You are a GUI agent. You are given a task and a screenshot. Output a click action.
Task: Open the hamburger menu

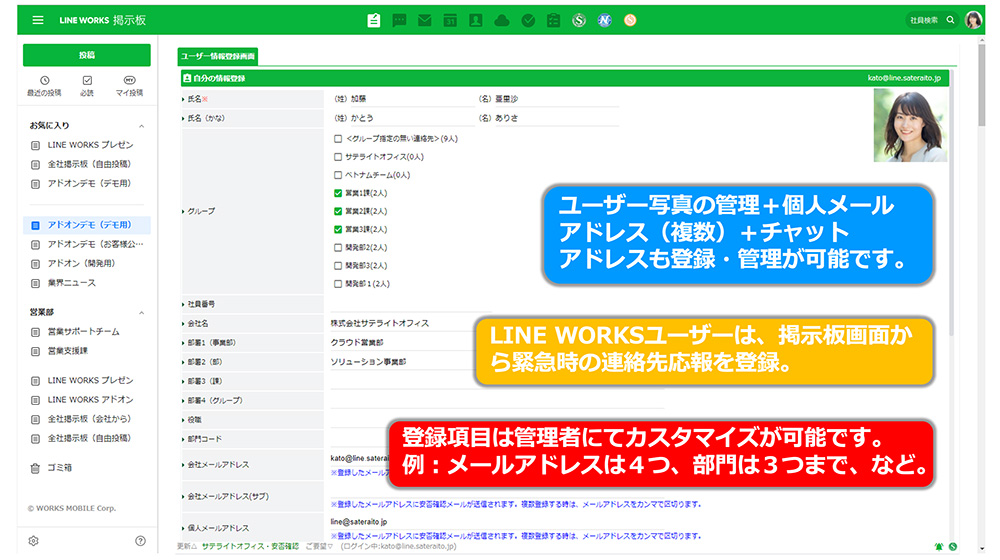point(38,20)
